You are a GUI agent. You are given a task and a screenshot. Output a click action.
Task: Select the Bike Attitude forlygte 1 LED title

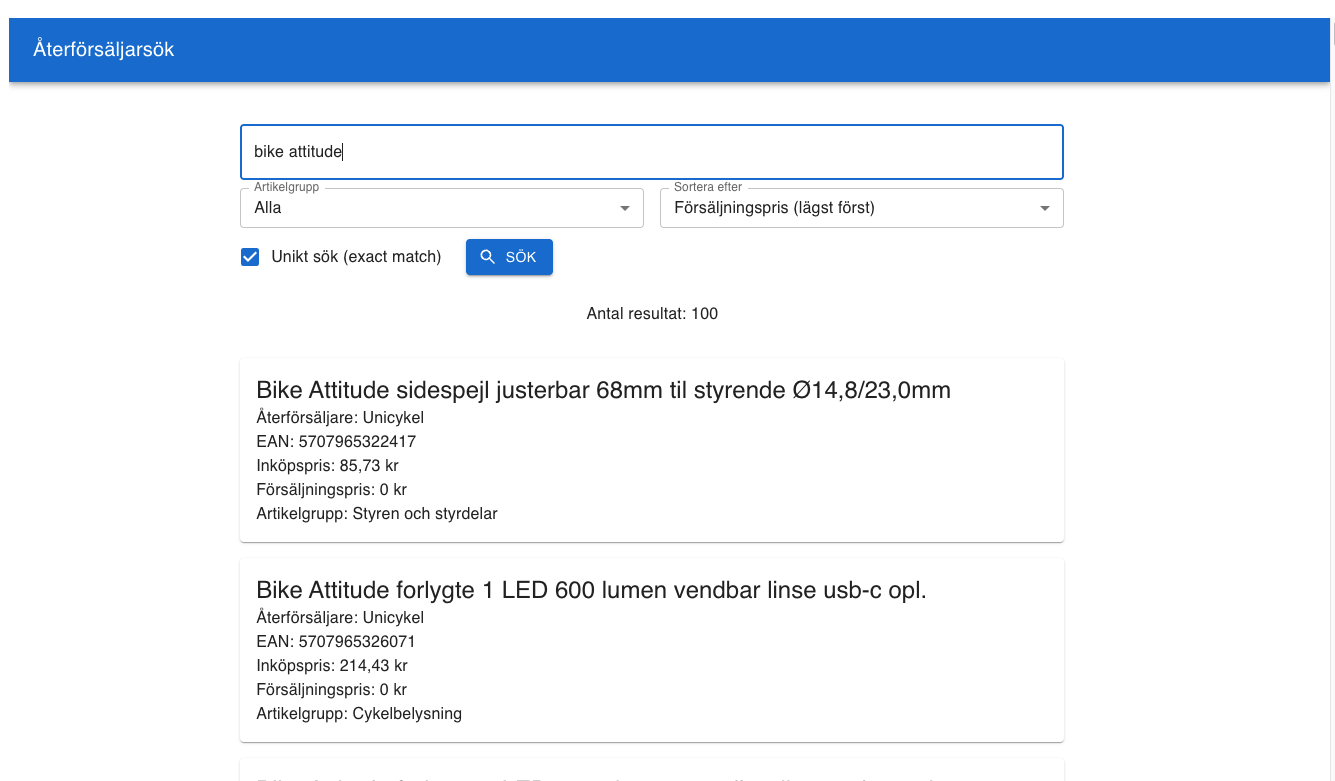[x=591, y=589]
